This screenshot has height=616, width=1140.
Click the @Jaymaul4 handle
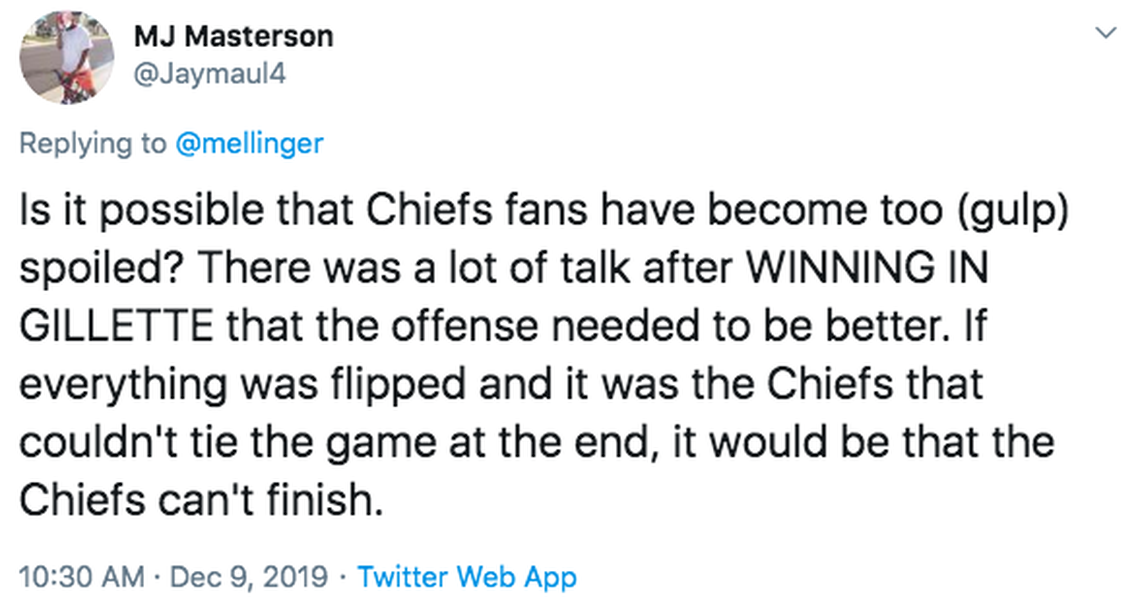pos(209,72)
